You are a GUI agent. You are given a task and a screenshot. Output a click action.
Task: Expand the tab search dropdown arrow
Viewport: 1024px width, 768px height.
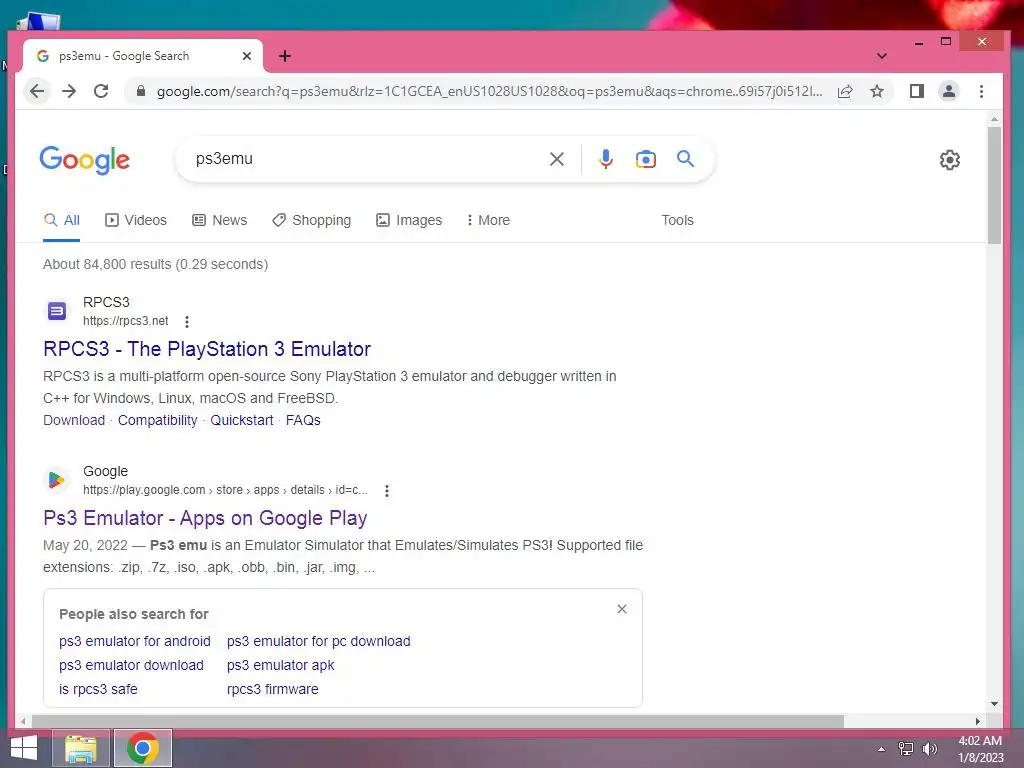pos(882,56)
